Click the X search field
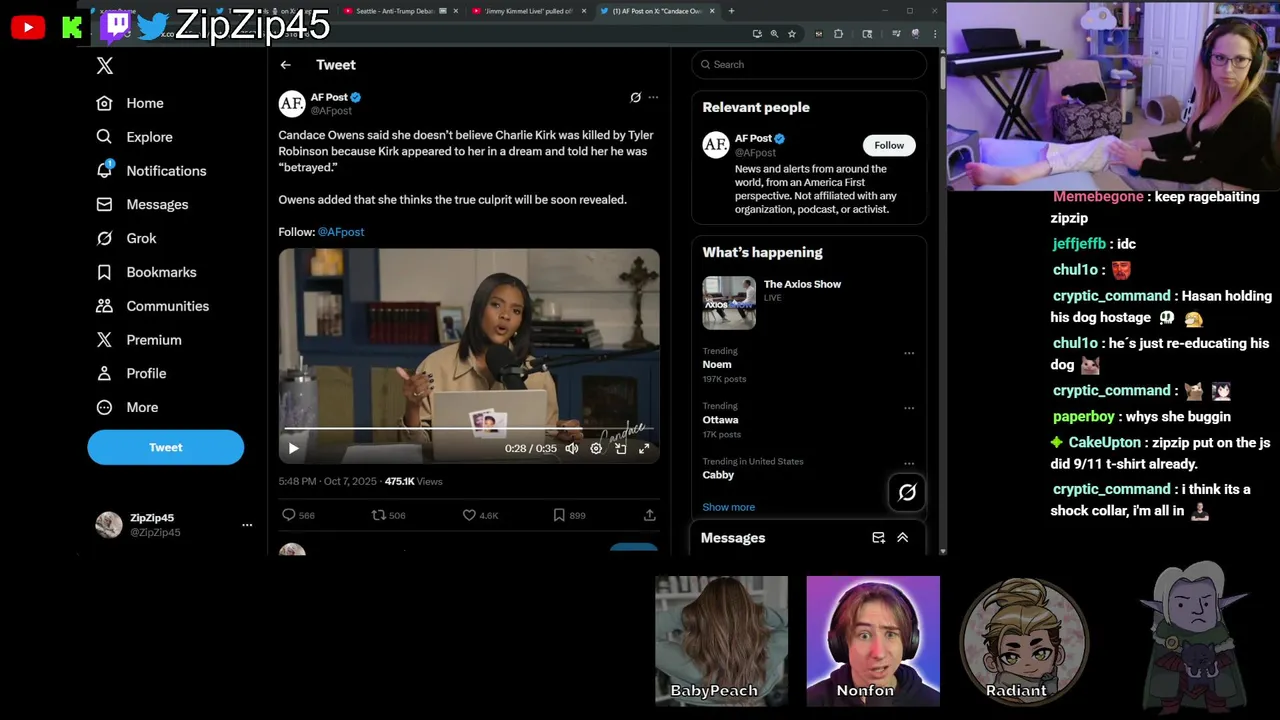The height and width of the screenshot is (720, 1280). (x=808, y=64)
